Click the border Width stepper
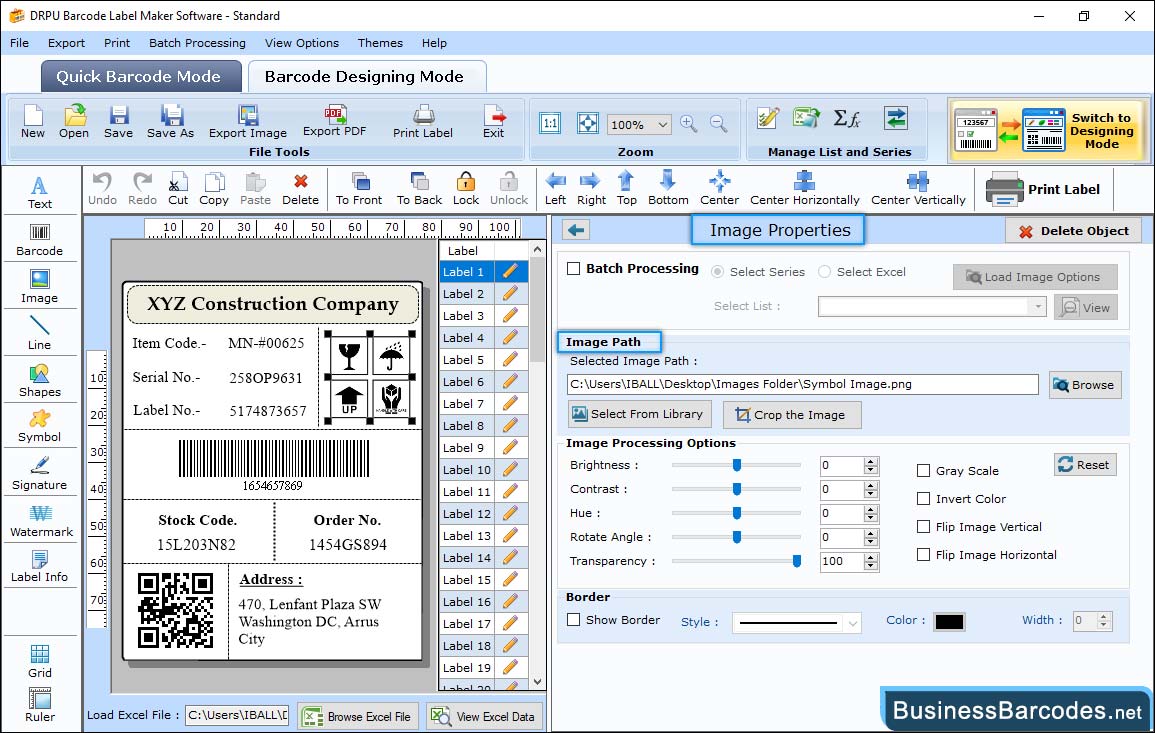Image resolution: width=1155 pixels, height=733 pixels. (1103, 621)
